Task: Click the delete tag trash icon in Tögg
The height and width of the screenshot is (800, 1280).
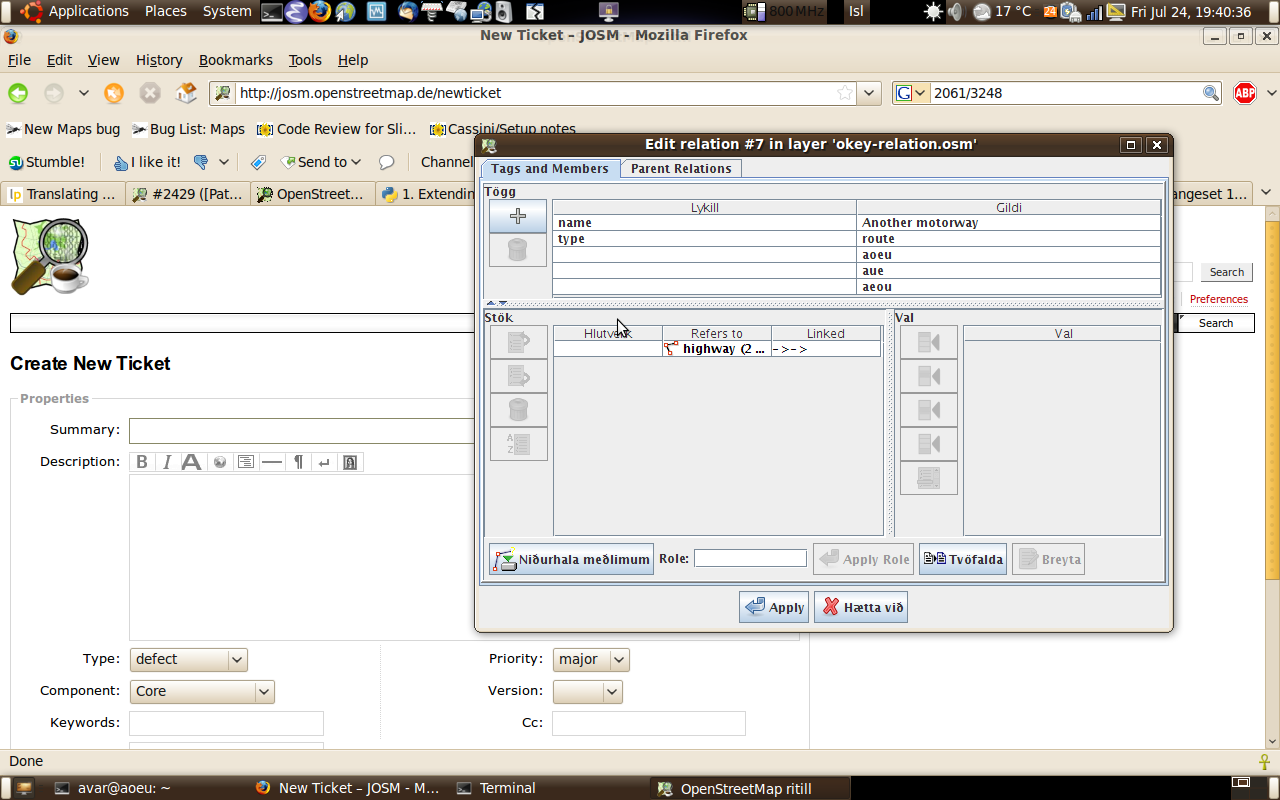Action: (518, 250)
